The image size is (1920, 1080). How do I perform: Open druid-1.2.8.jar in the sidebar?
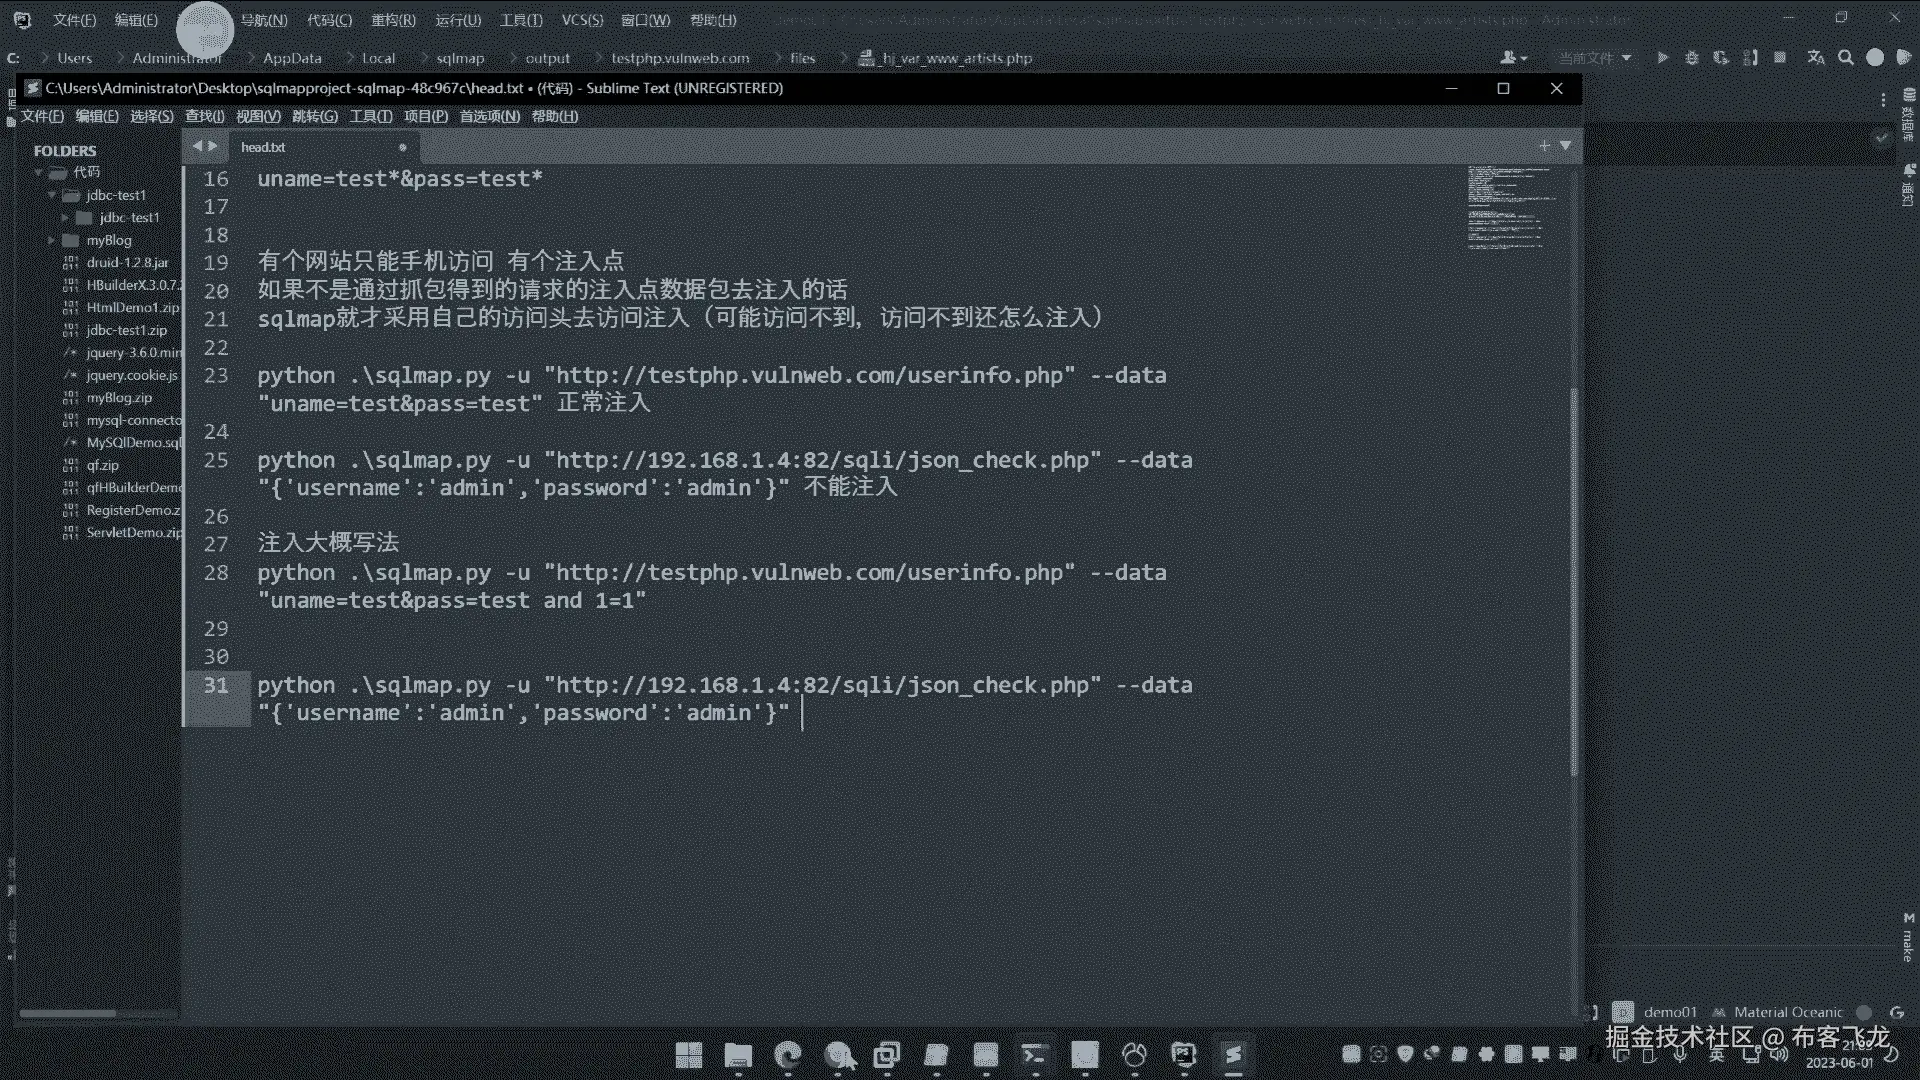point(127,262)
